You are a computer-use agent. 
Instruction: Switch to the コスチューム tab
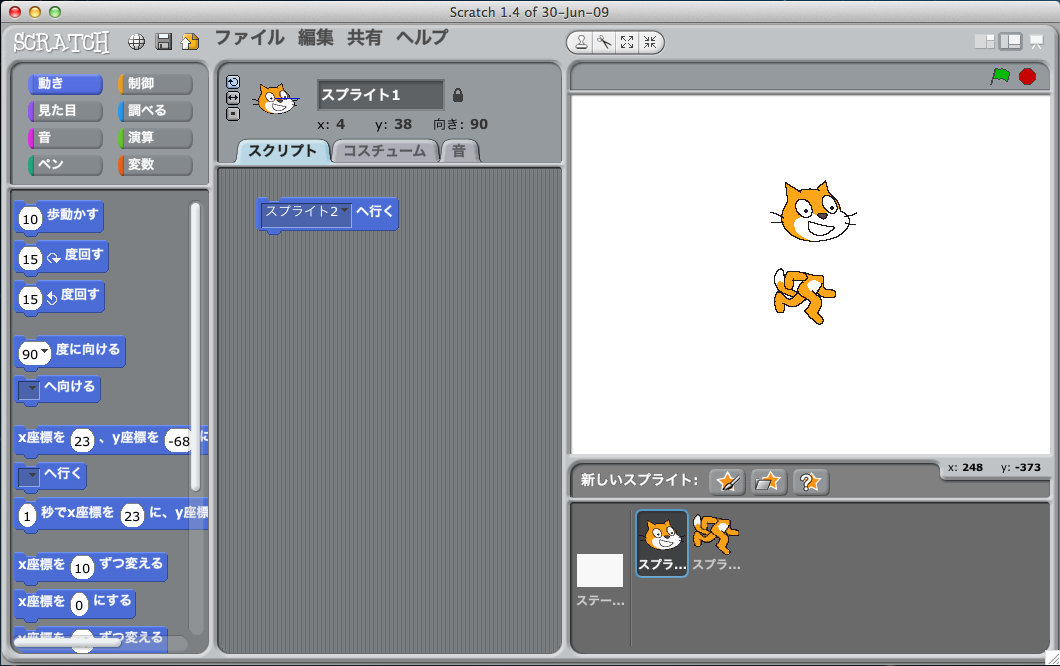[x=385, y=151]
